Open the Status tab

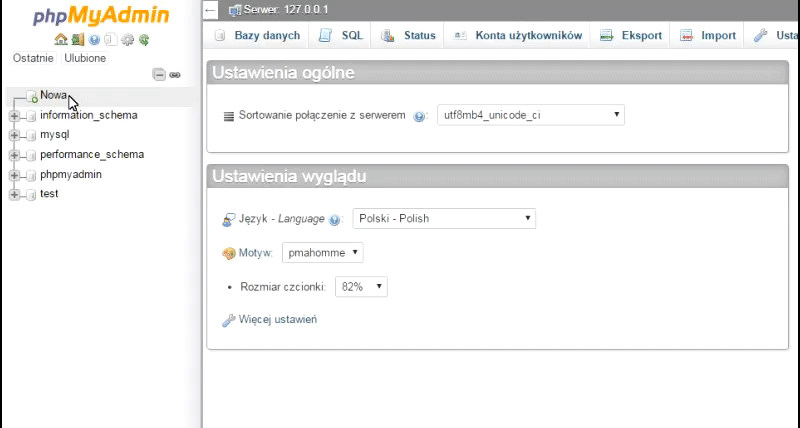click(407, 35)
